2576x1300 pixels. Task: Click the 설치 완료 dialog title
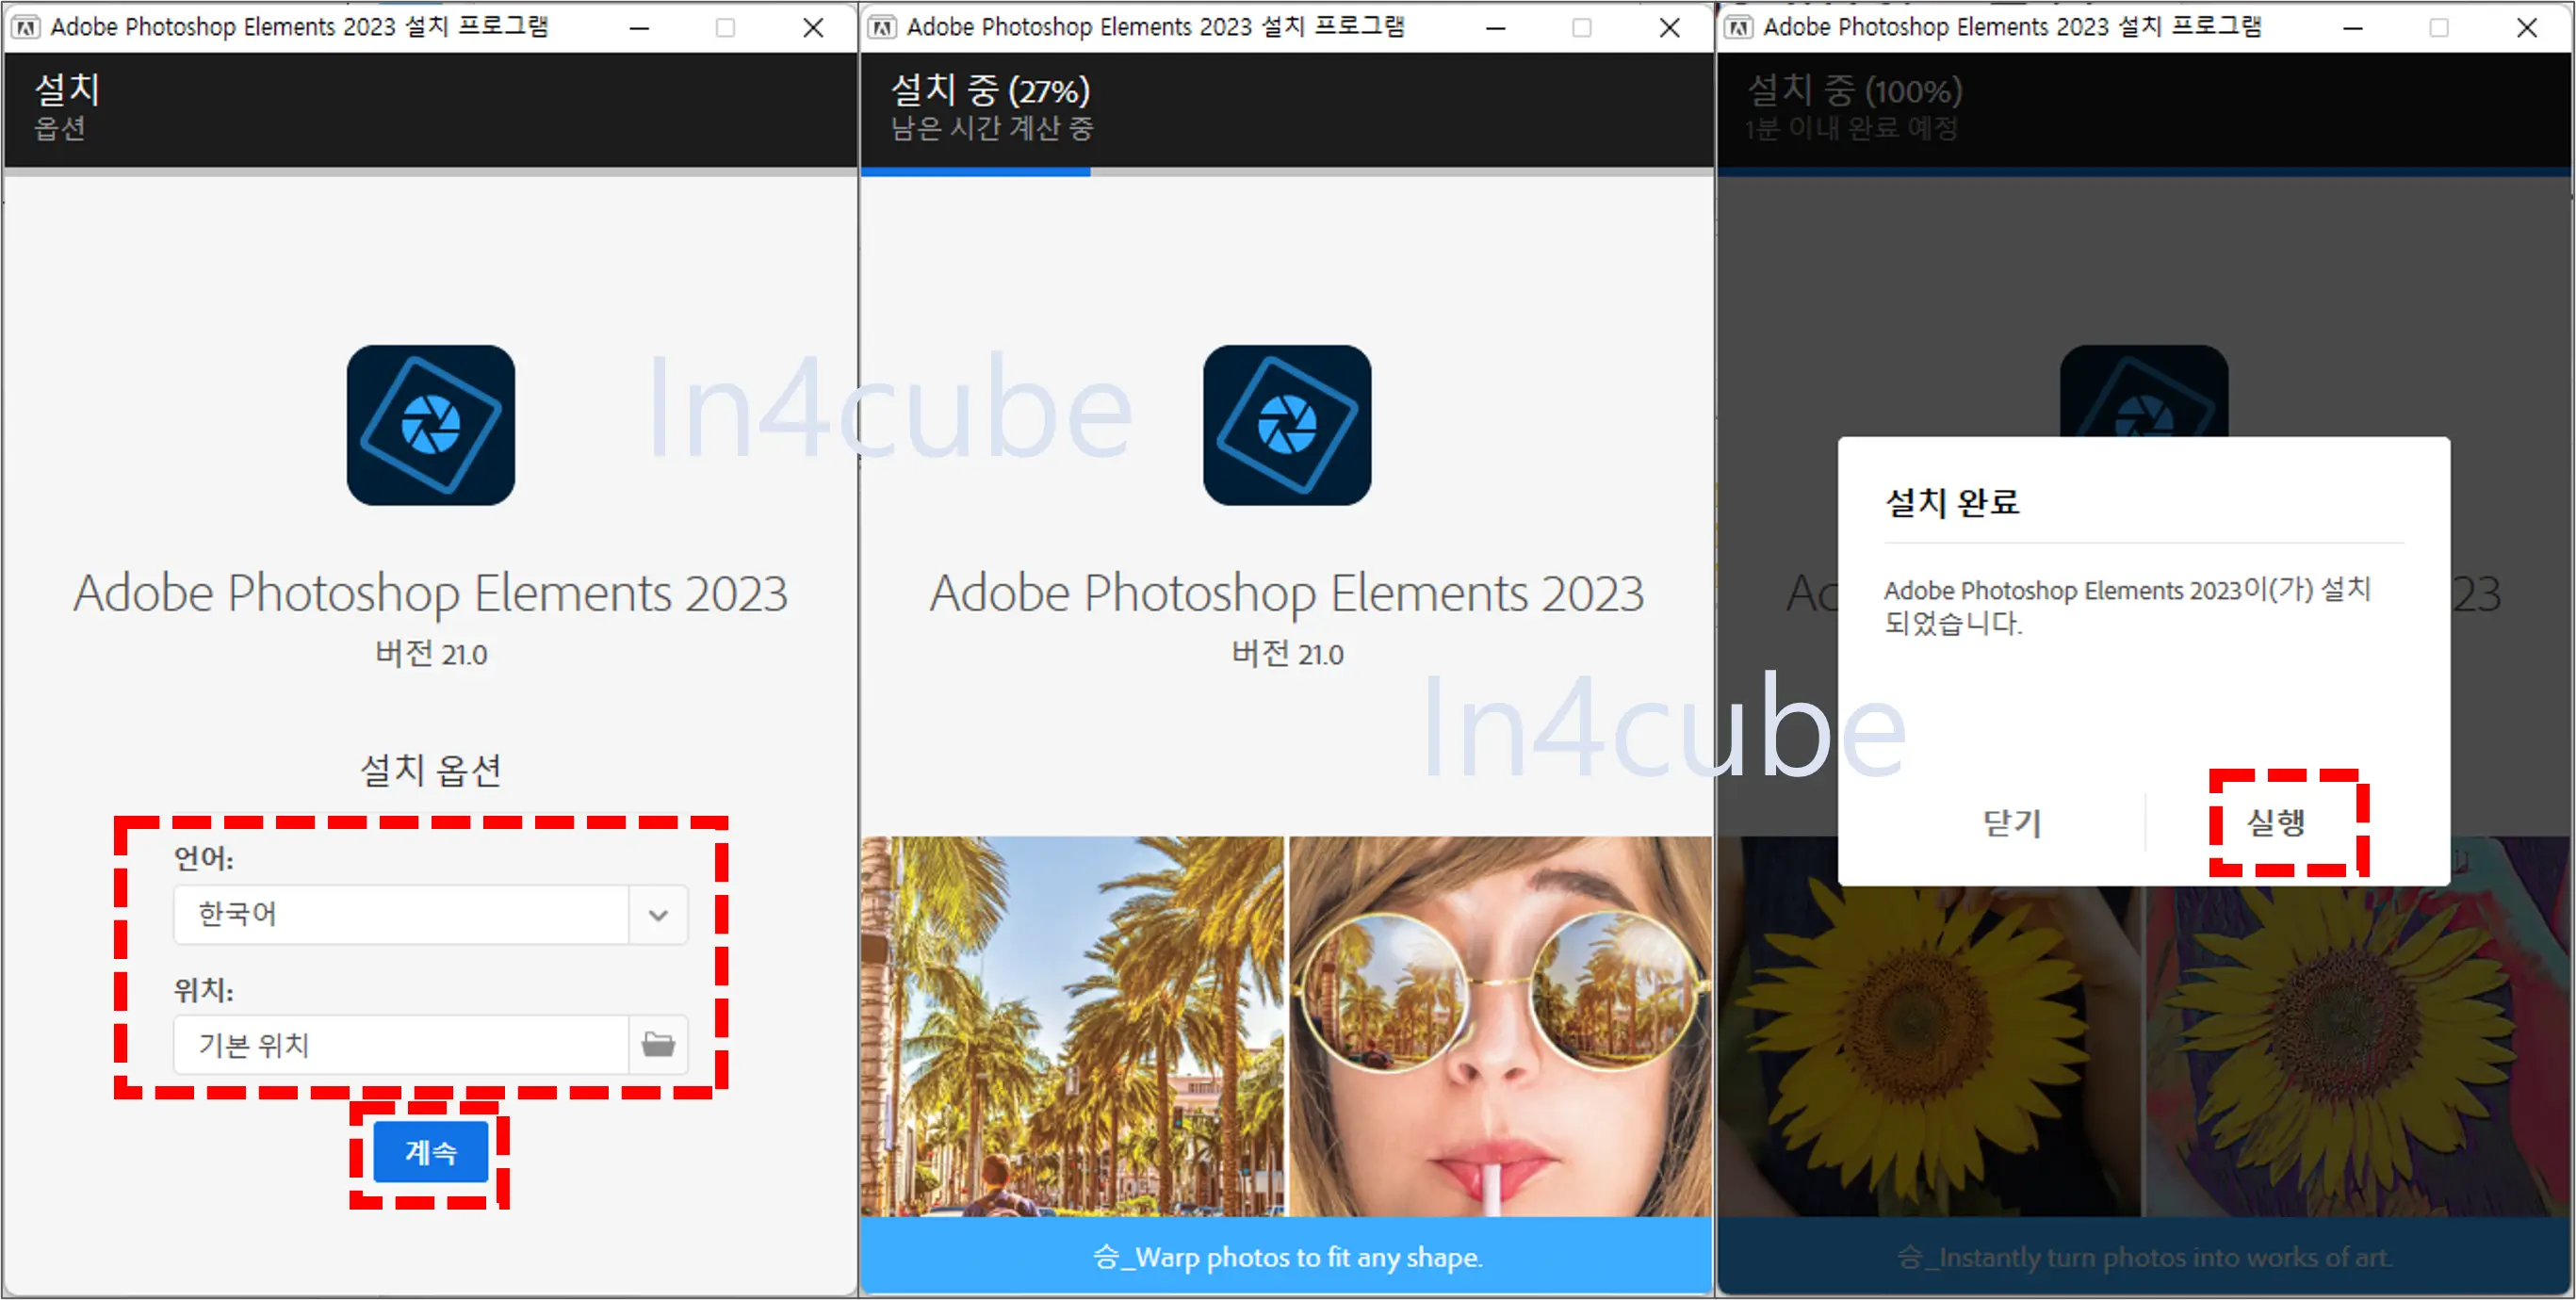pyautogui.click(x=1952, y=501)
